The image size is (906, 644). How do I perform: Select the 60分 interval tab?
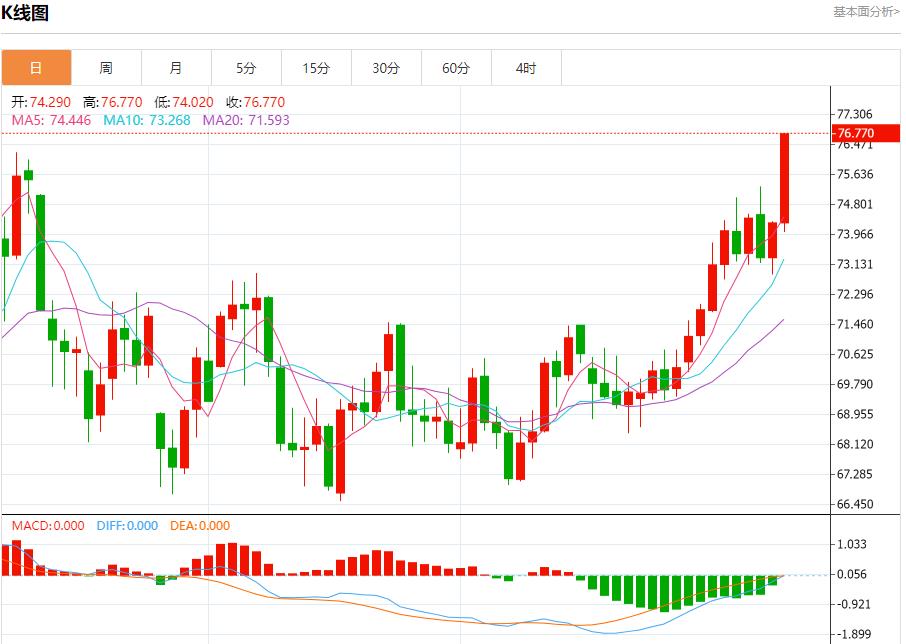click(x=456, y=68)
